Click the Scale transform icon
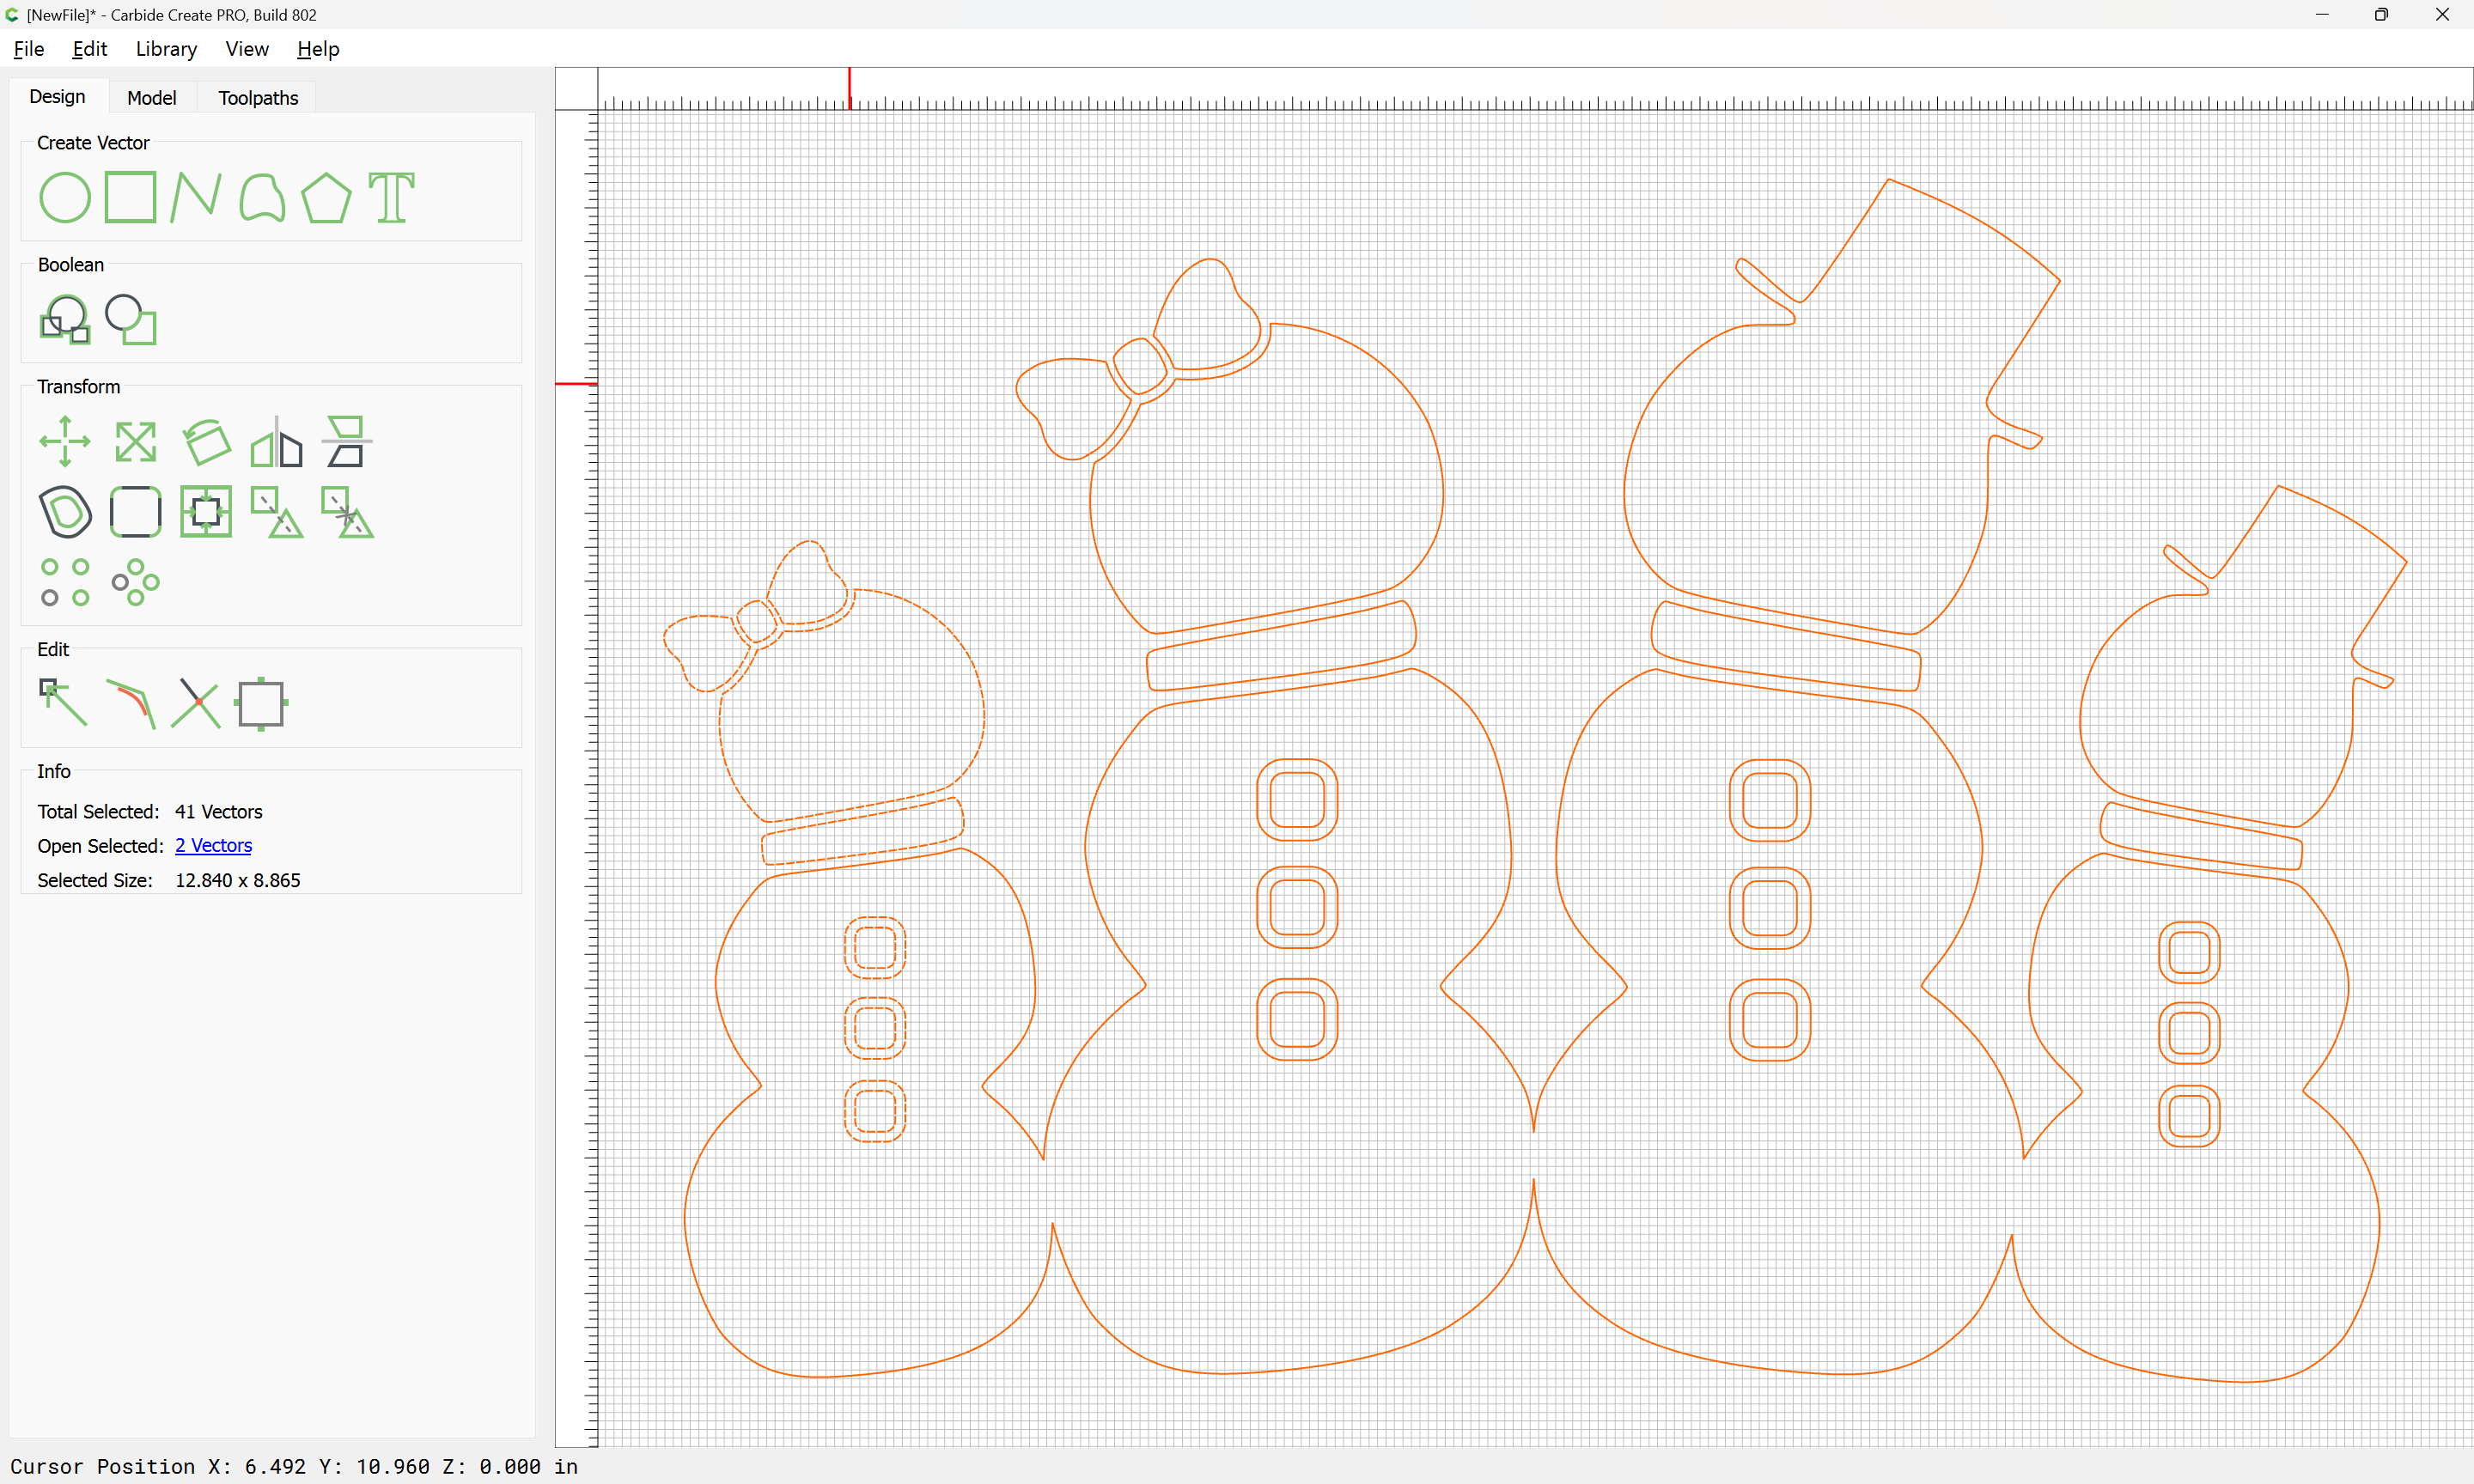 point(136,441)
